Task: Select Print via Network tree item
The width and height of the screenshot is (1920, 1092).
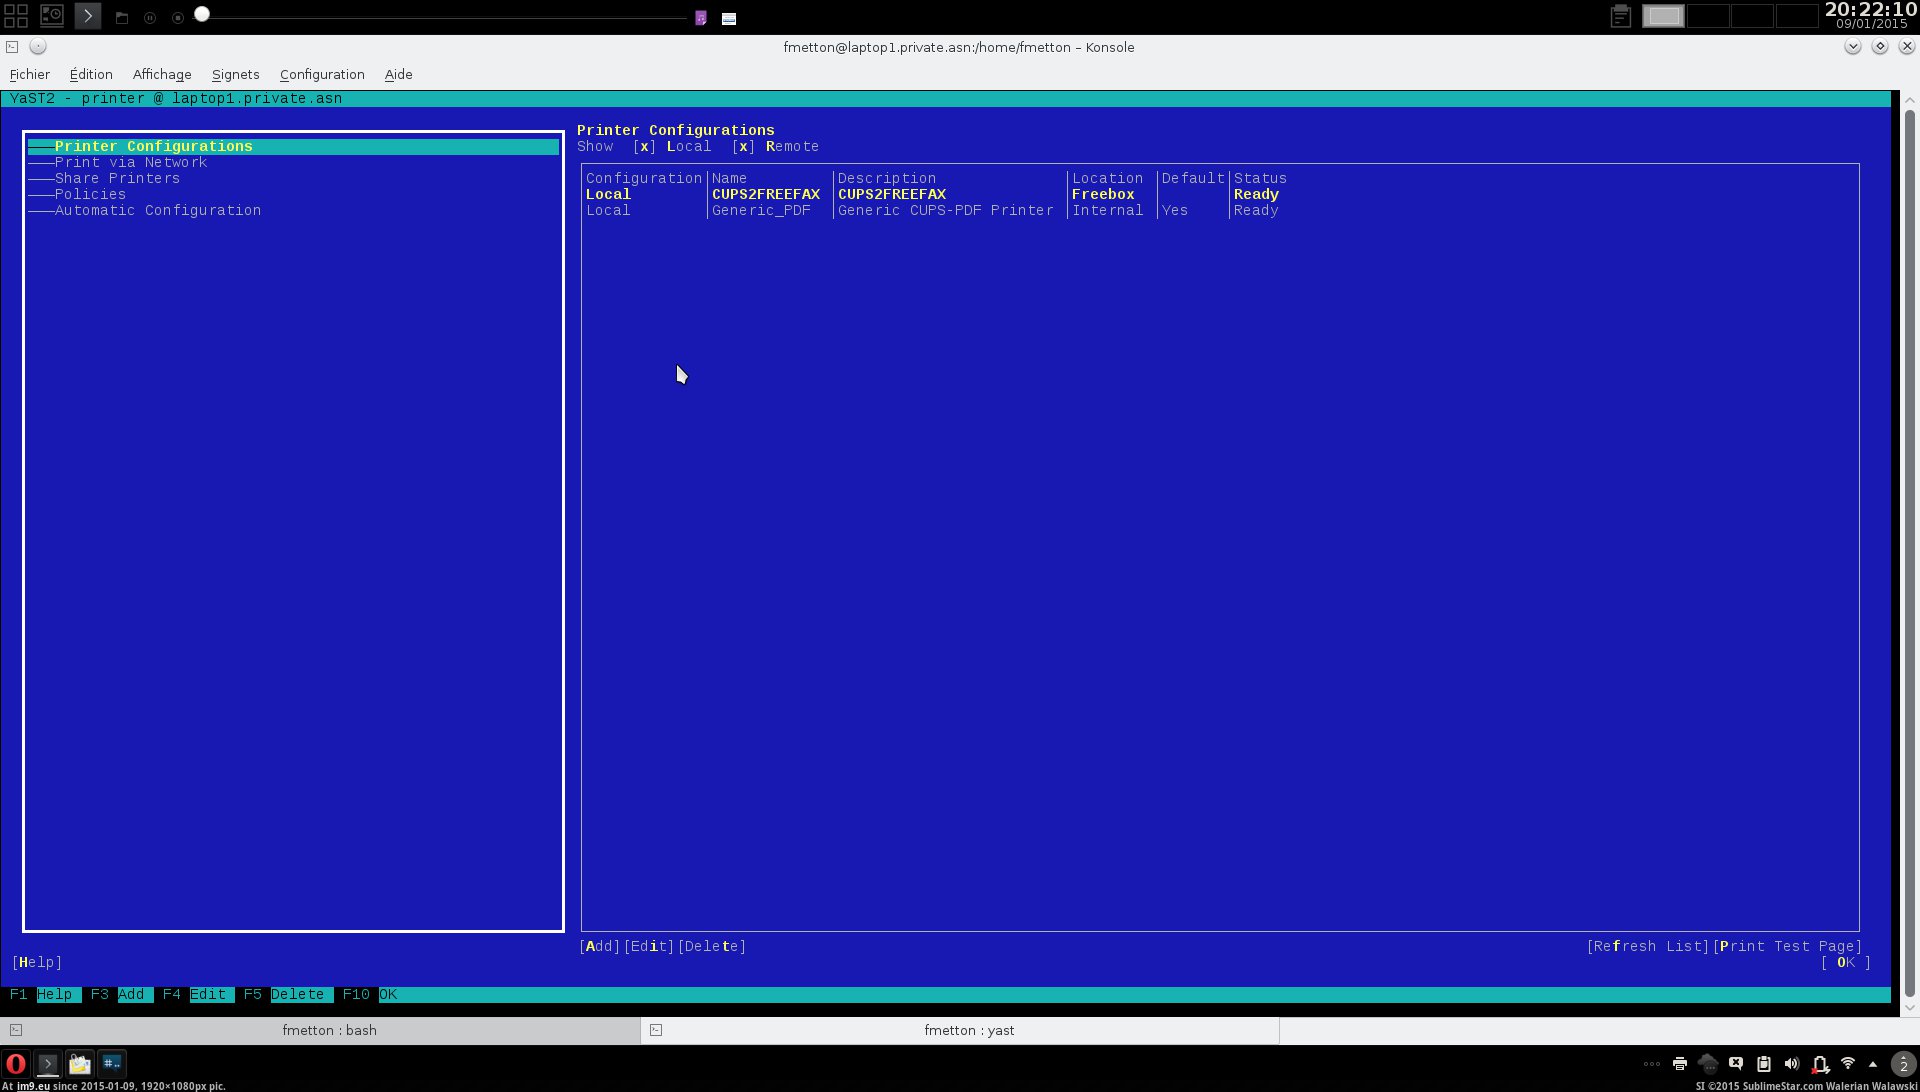Action: (x=131, y=163)
